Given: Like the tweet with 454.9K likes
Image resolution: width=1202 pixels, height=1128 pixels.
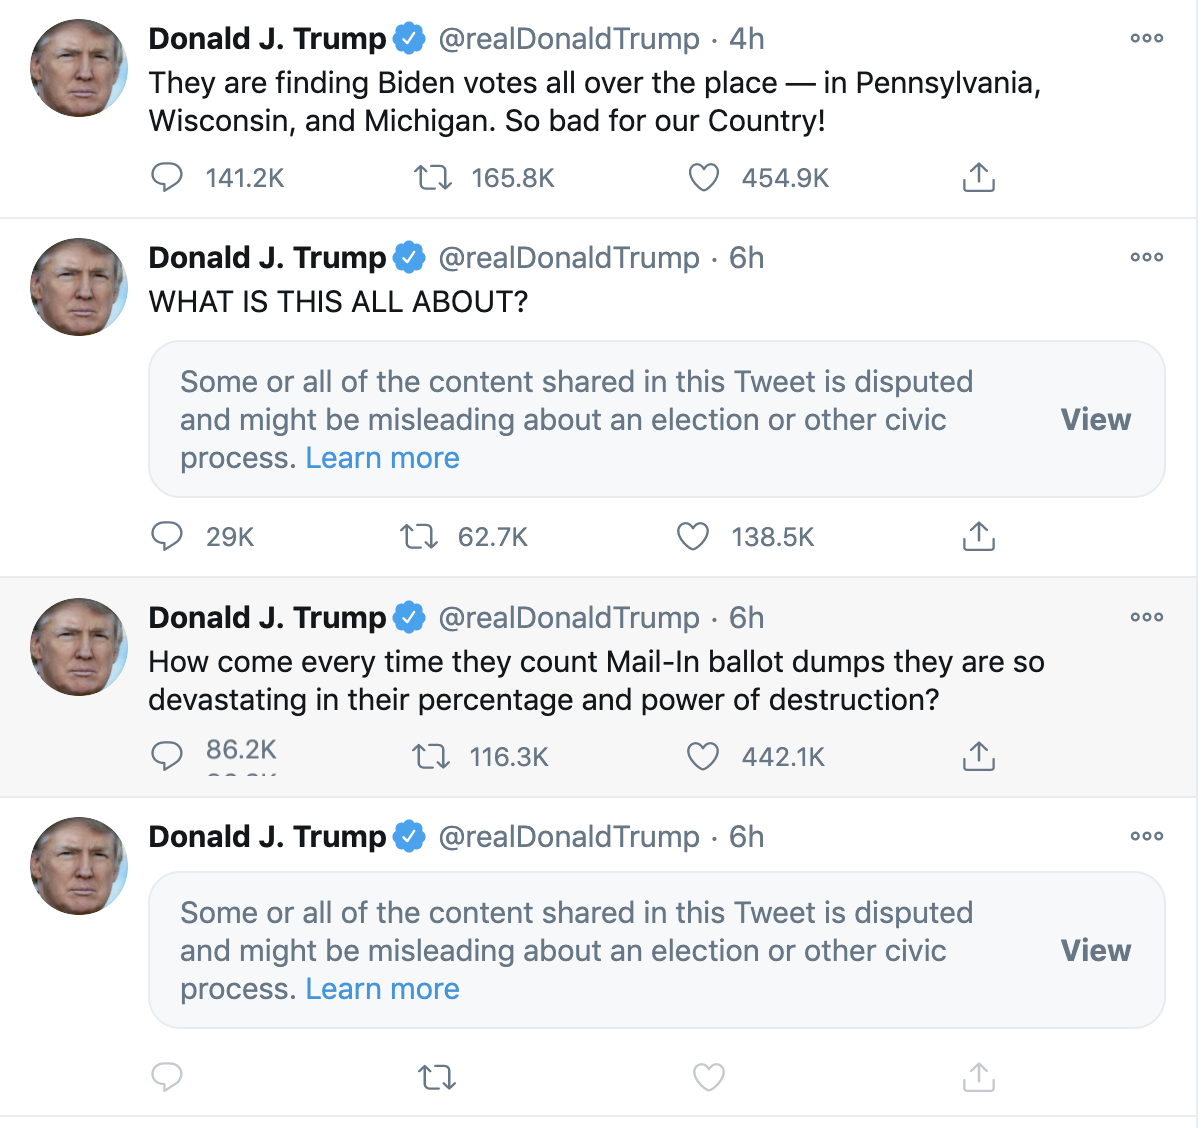Looking at the screenshot, I should [x=704, y=178].
